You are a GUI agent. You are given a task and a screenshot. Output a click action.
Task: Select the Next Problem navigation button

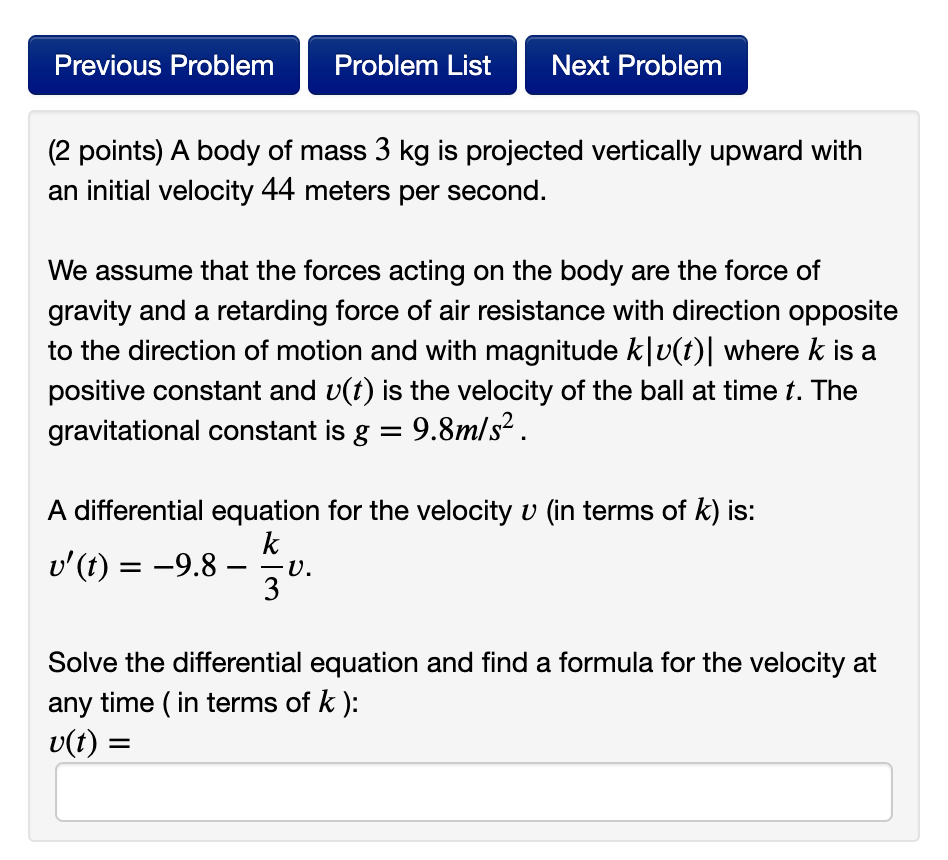635,64
